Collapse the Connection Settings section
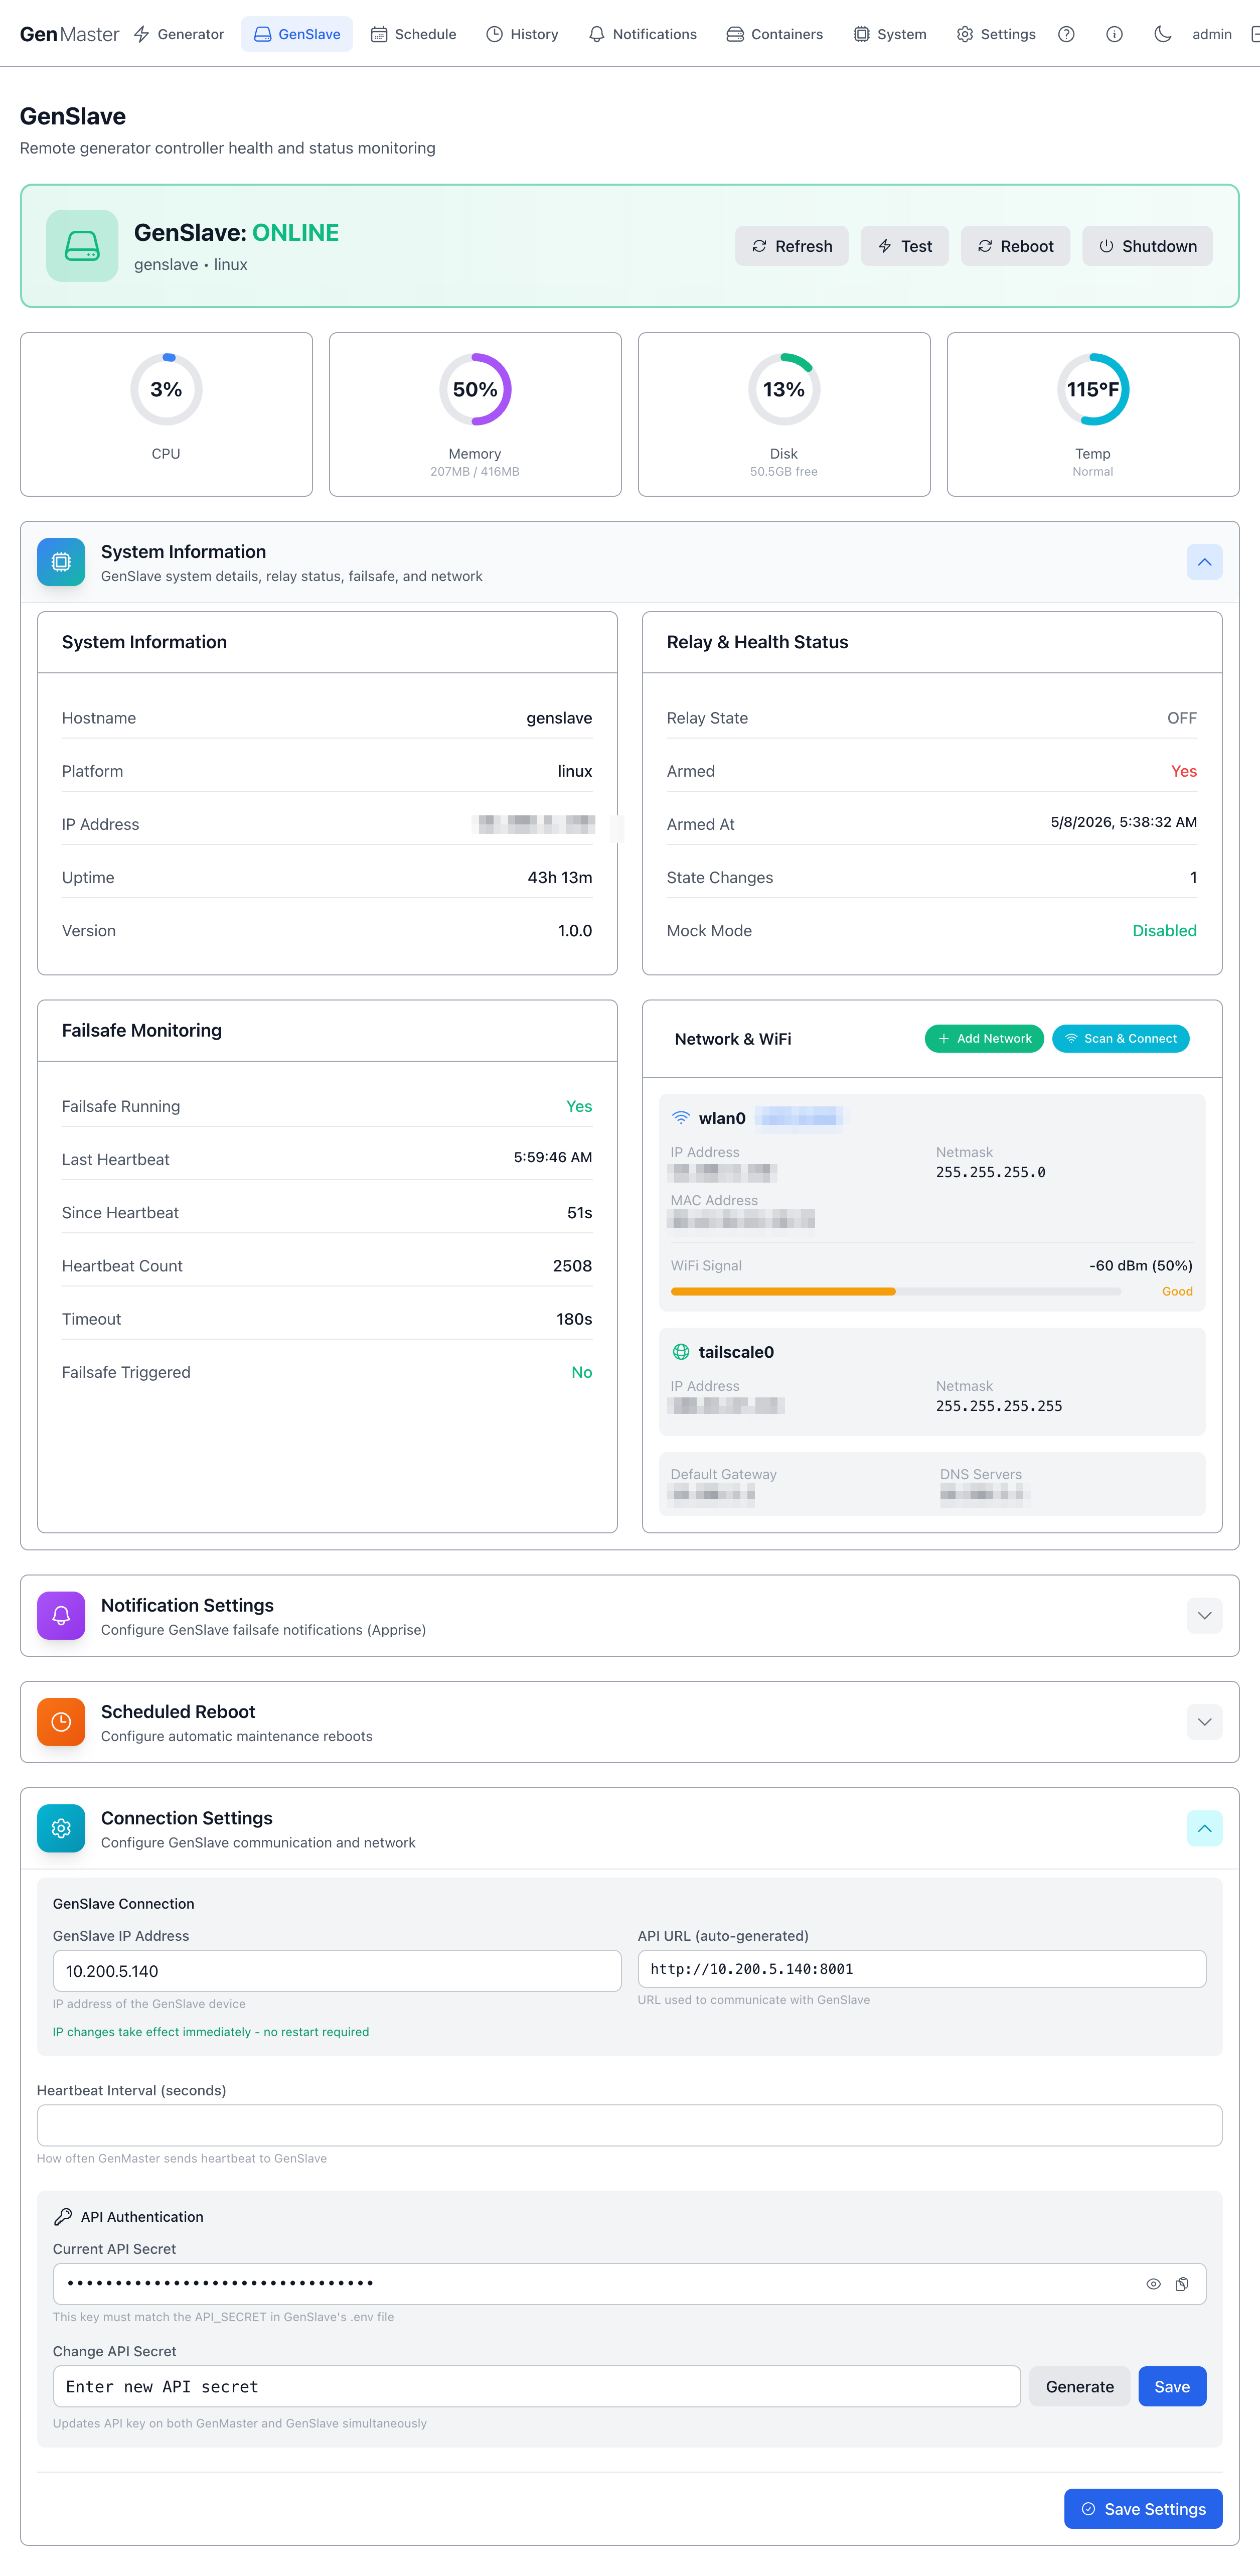 point(1204,1828)
